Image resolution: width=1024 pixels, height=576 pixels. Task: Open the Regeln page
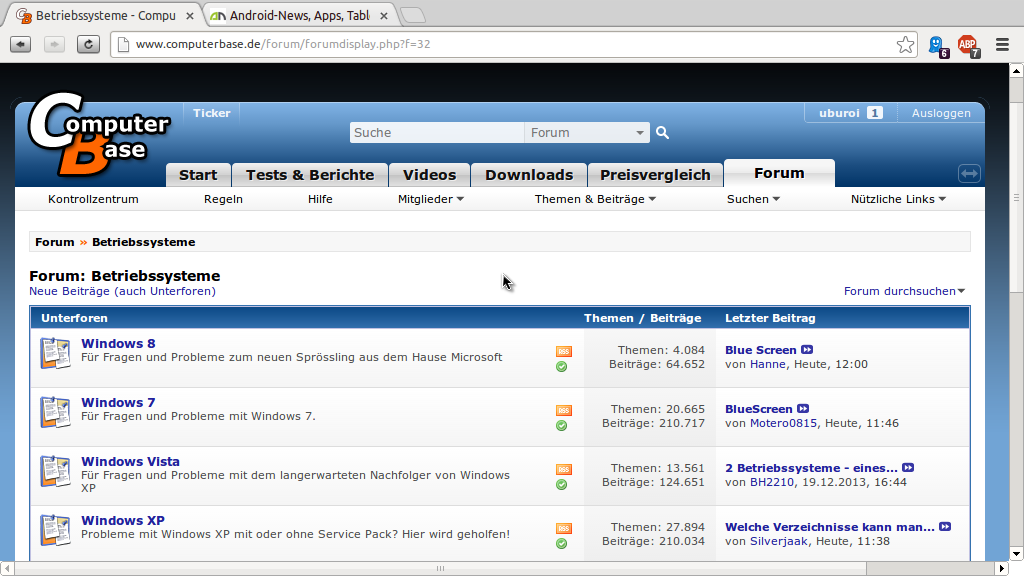click(223, 199)
